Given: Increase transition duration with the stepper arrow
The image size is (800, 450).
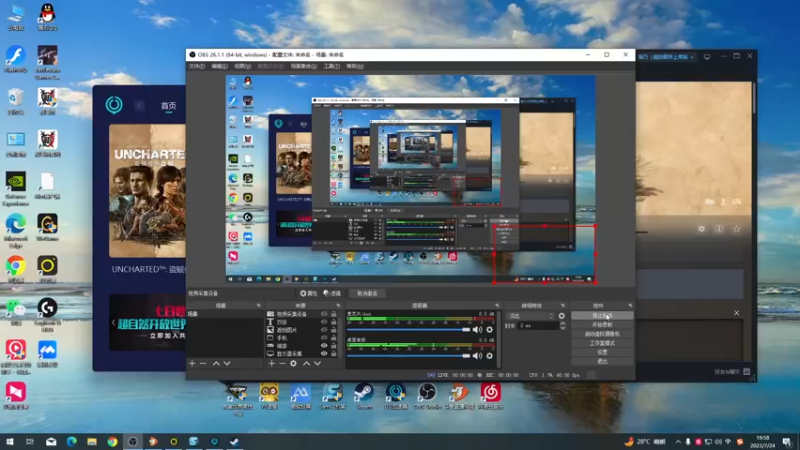Looking at the screenshot, I should (563, 323).
